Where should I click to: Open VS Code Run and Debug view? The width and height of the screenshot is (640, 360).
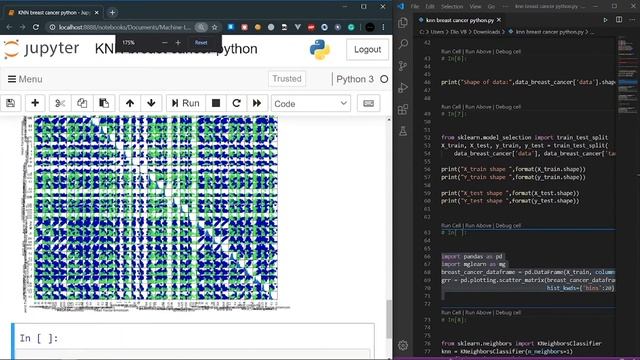point(403,87)
